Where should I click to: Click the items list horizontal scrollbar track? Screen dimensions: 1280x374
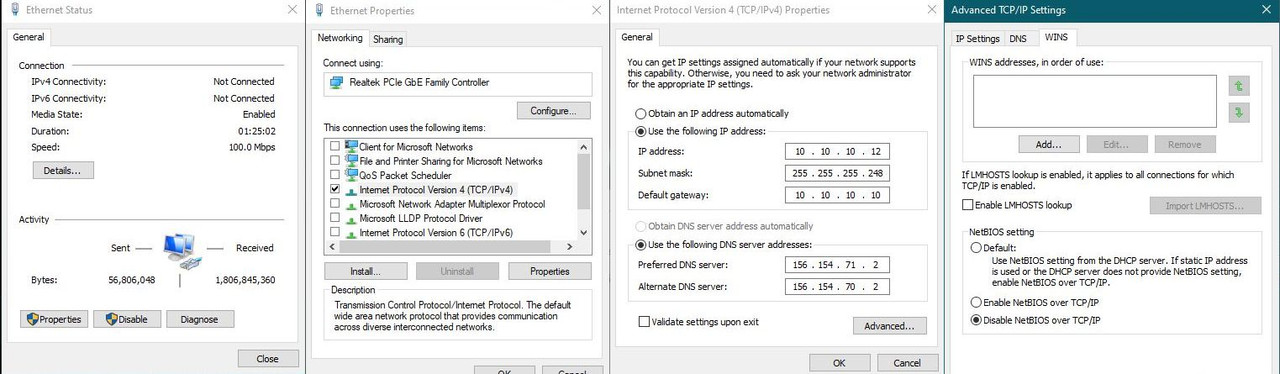[x=451, y=246]
